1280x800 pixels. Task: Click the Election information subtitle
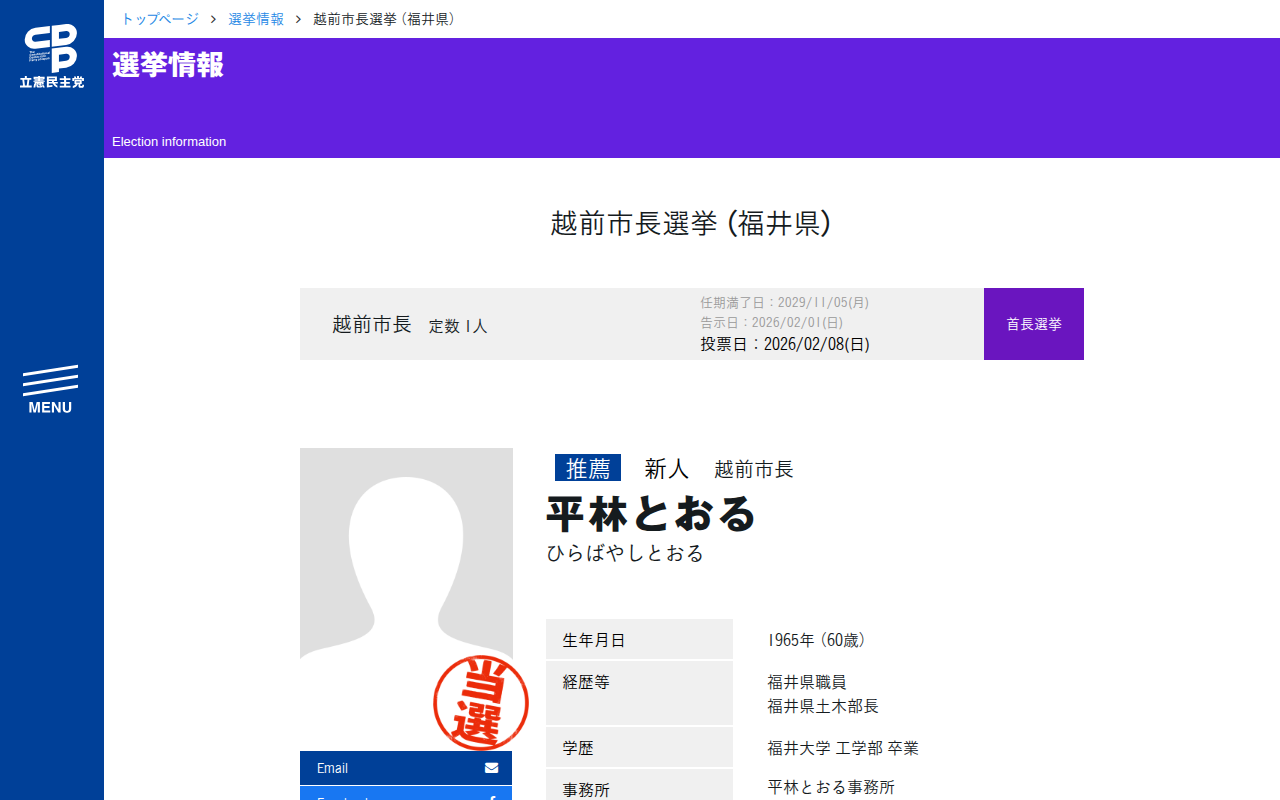169,142
